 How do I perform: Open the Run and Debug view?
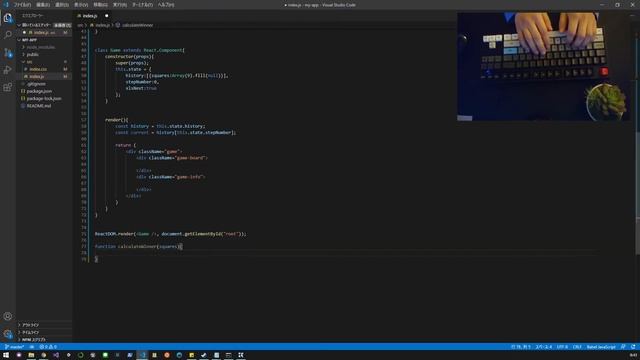pos(8,70)
